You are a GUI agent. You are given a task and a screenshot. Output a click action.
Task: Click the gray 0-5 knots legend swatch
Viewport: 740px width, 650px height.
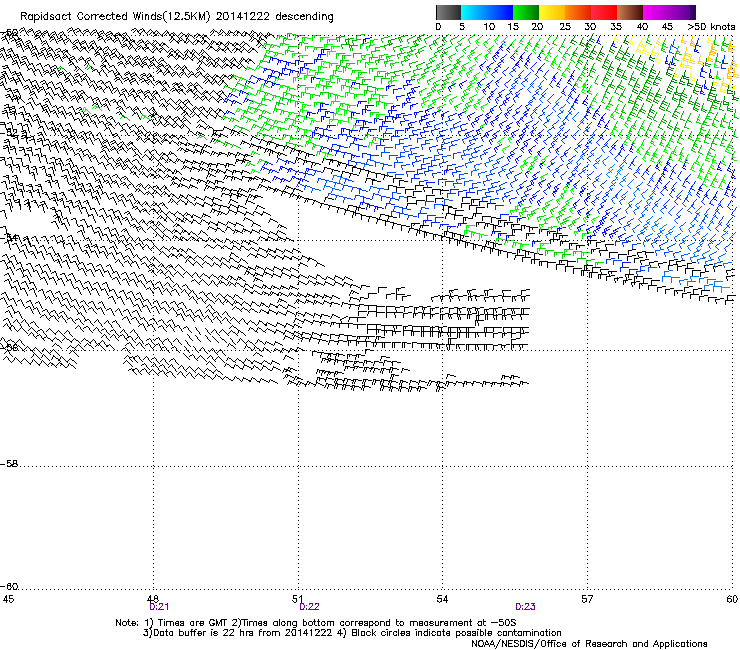point(448,12)
